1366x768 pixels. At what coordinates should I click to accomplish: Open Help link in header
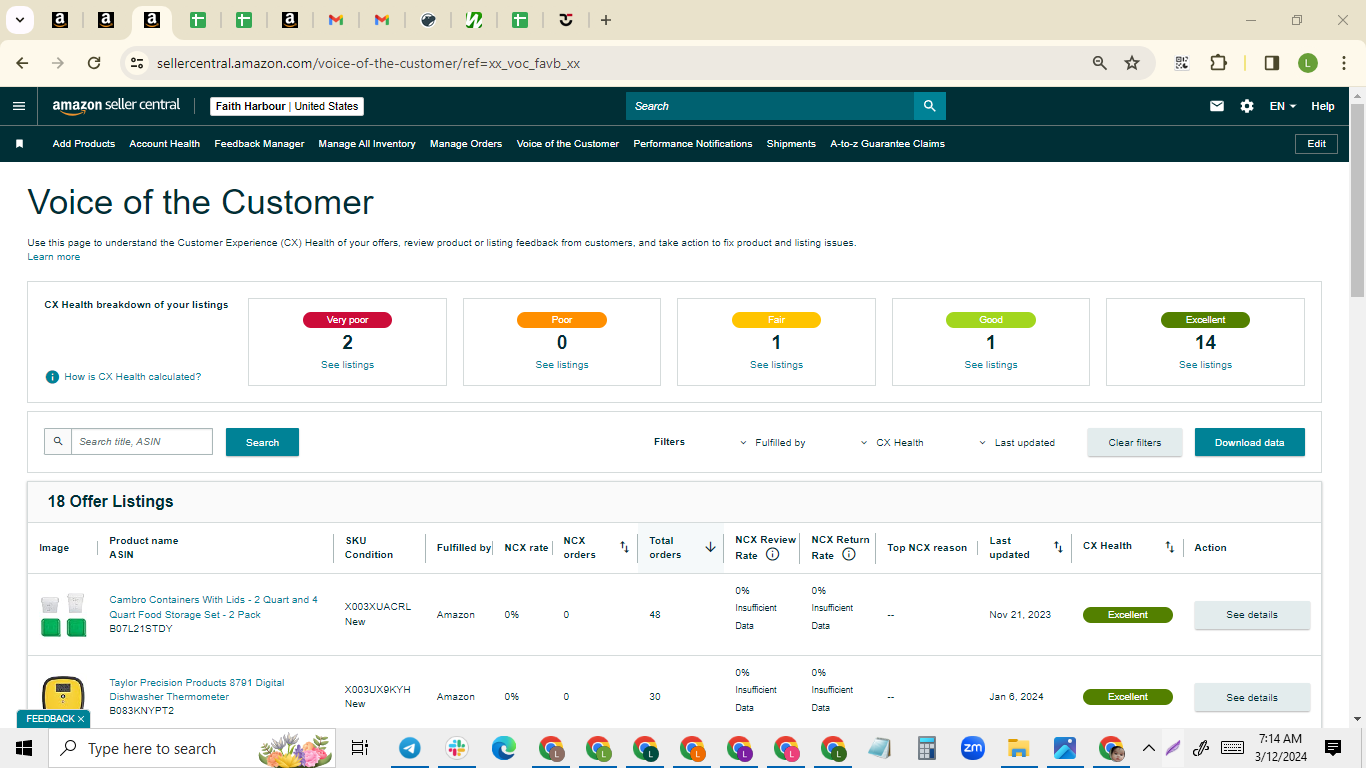tap(1322, 106)
